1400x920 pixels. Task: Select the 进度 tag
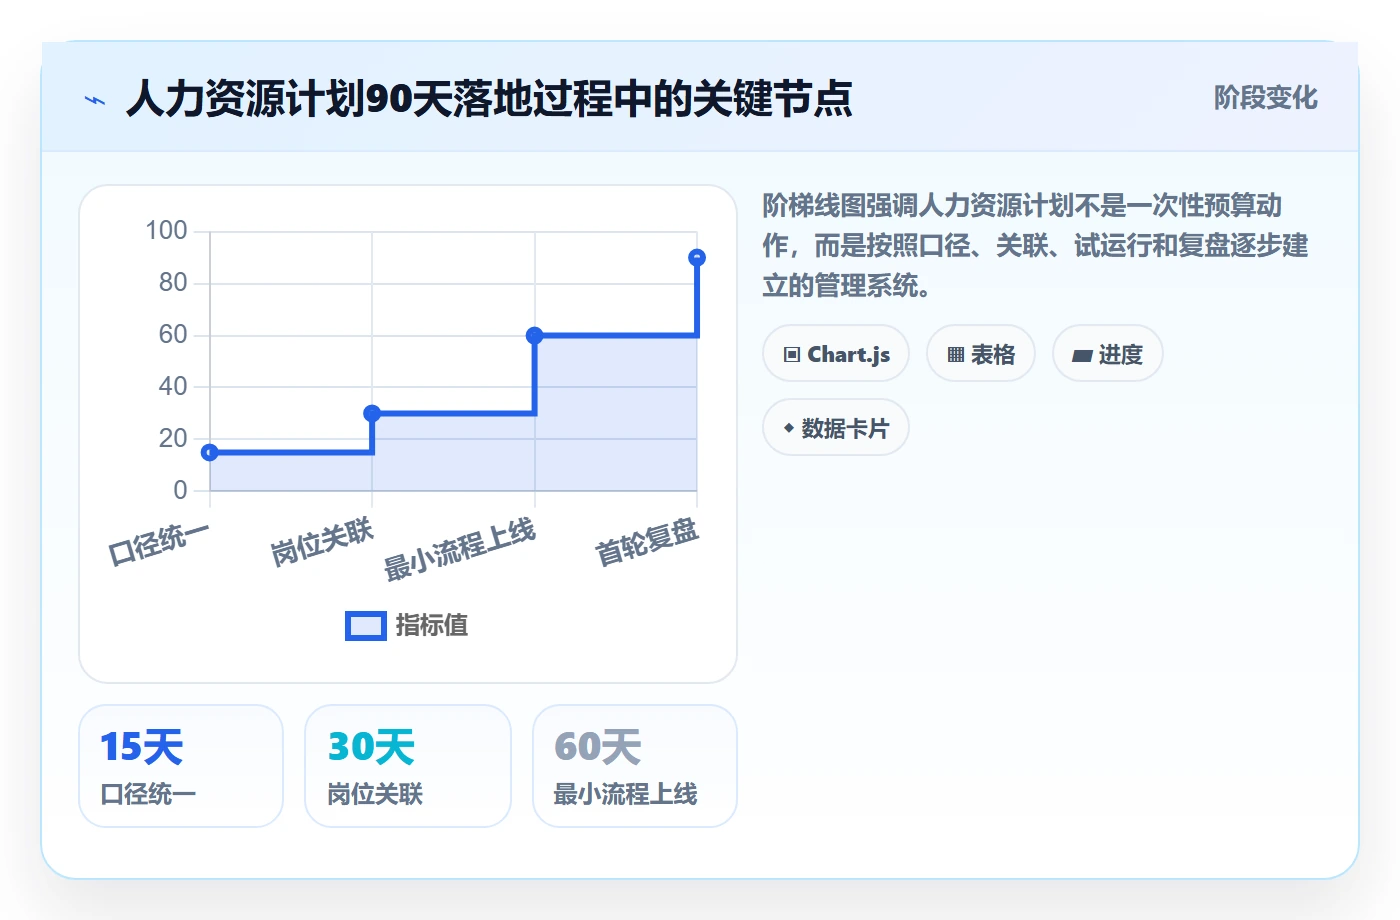coord(1108,354)
